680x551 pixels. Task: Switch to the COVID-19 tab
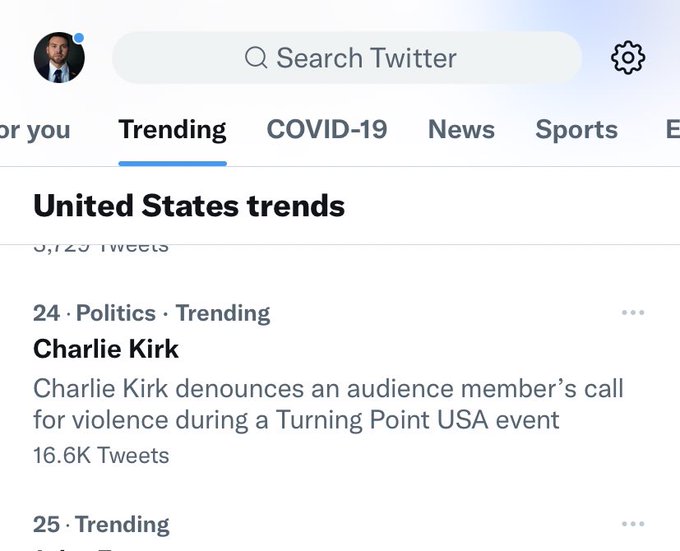tap(327, 130)
